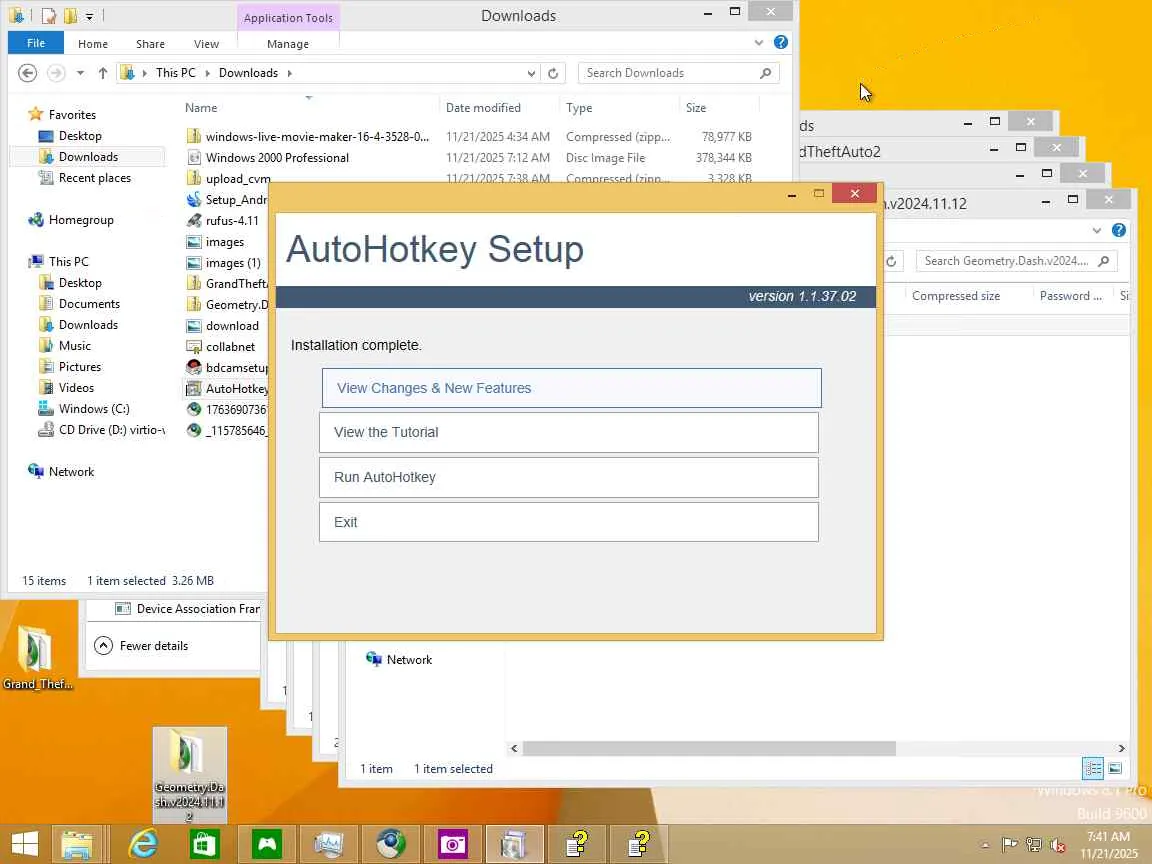Refresh the Geometry.Dash window
This screenshot has width=1152, height=864.
tap(891, 261)
